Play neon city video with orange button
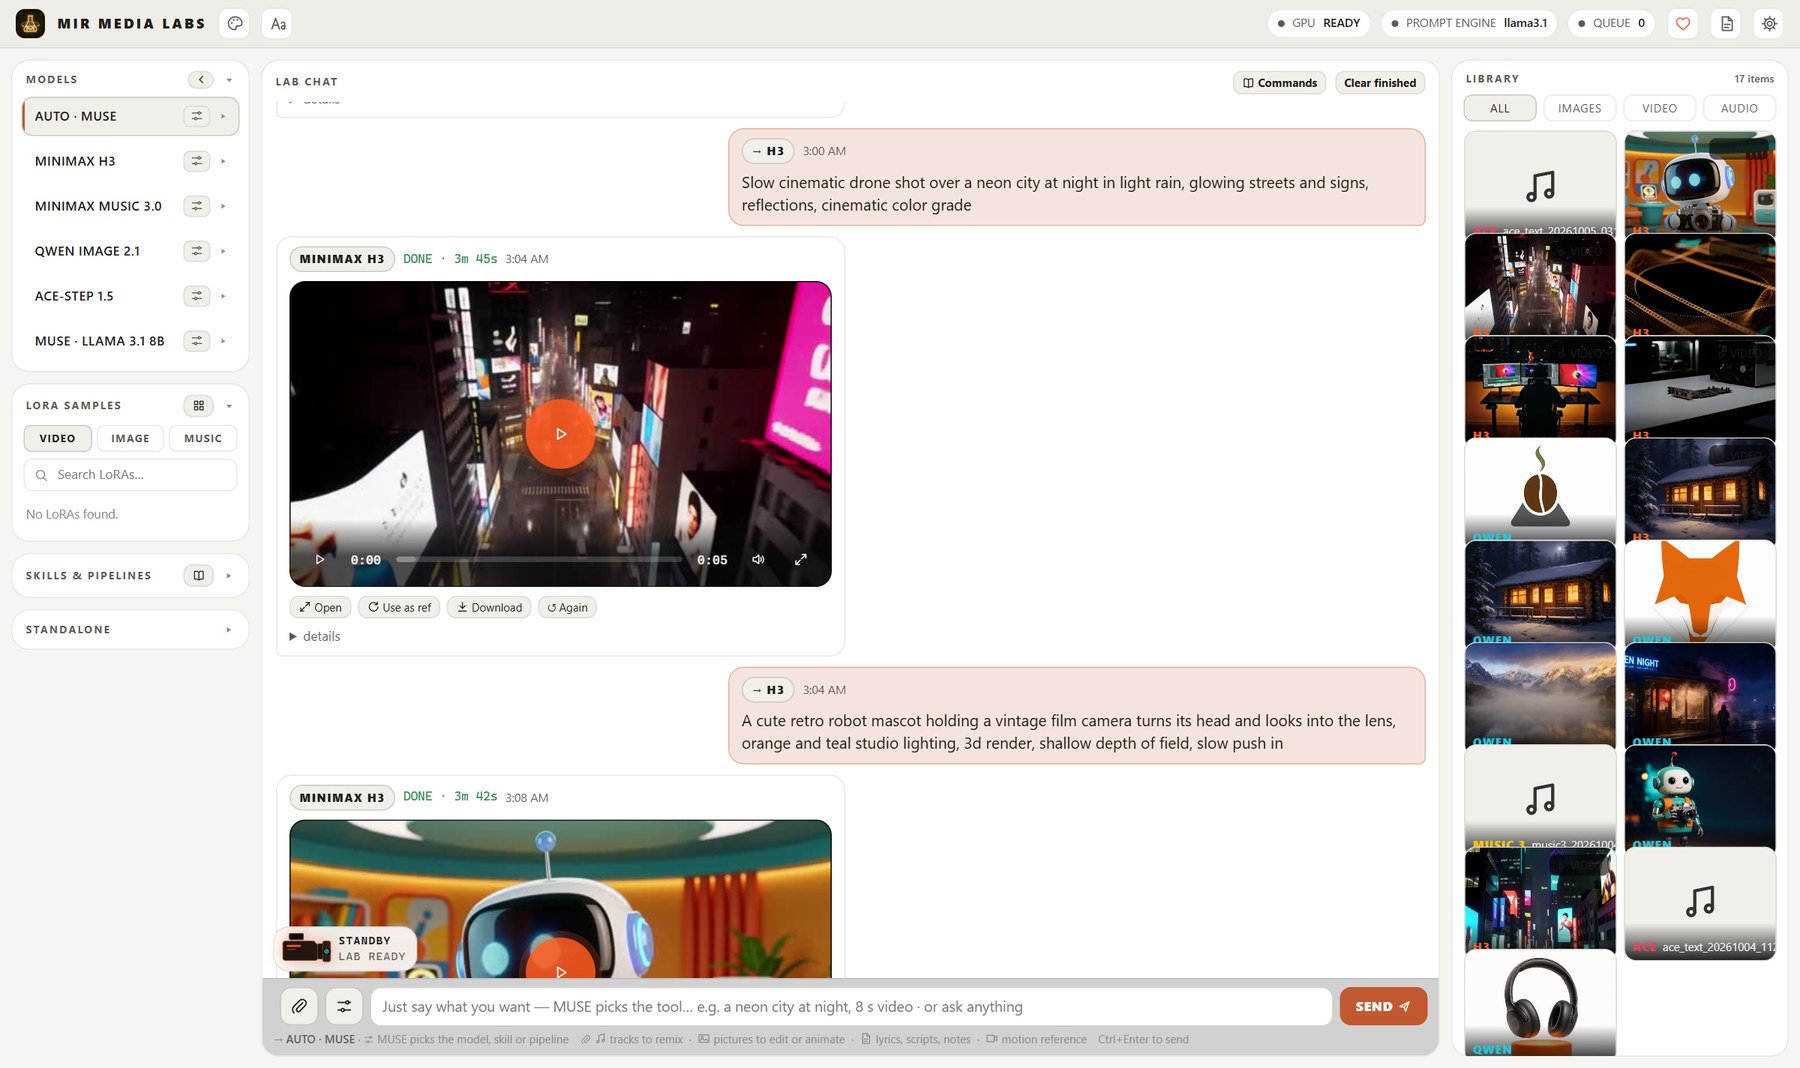This screenshot has width=1800, height=1068. 560,434
